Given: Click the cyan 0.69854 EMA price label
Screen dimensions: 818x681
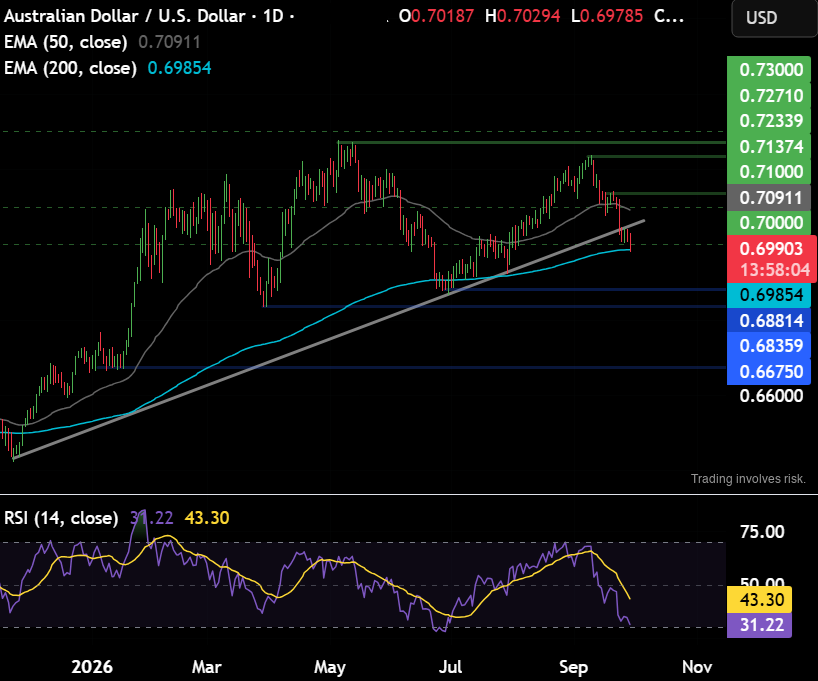Looking at the screenshot, I should (769, 295).
